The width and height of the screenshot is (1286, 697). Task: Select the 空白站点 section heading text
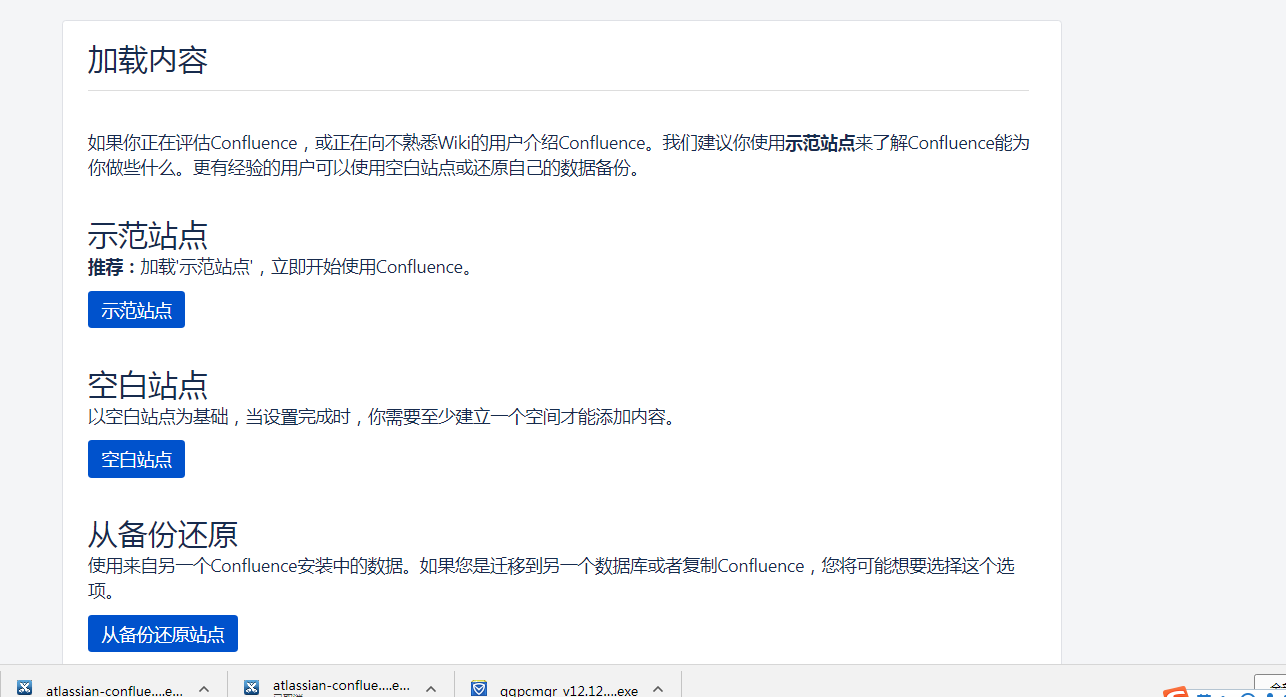147,384
